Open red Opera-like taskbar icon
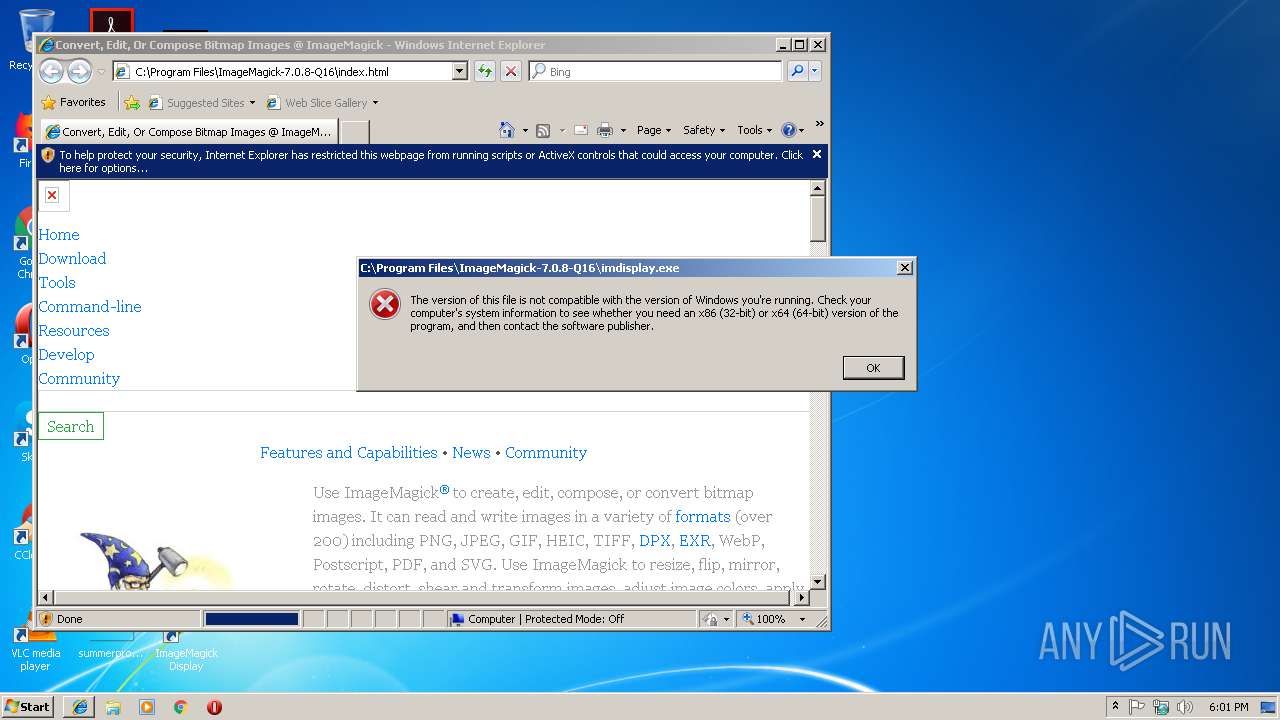1280x720 pixels. (214, 707)
